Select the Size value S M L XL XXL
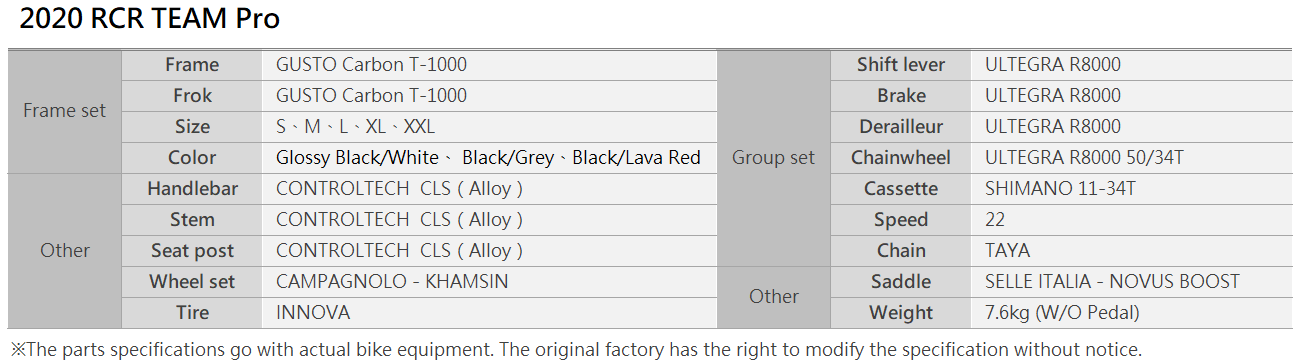Screen dimensions: 1301x361 (356, 127)
